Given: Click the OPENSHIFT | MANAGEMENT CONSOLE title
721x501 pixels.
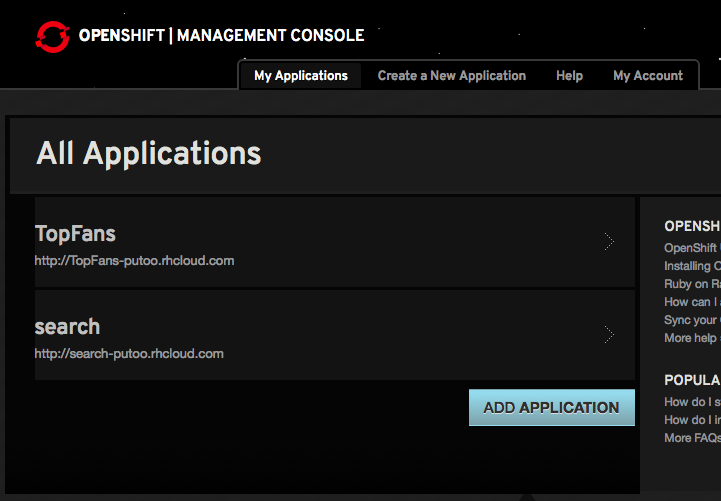Looking at the screenshot, I should tap(221, 35).
